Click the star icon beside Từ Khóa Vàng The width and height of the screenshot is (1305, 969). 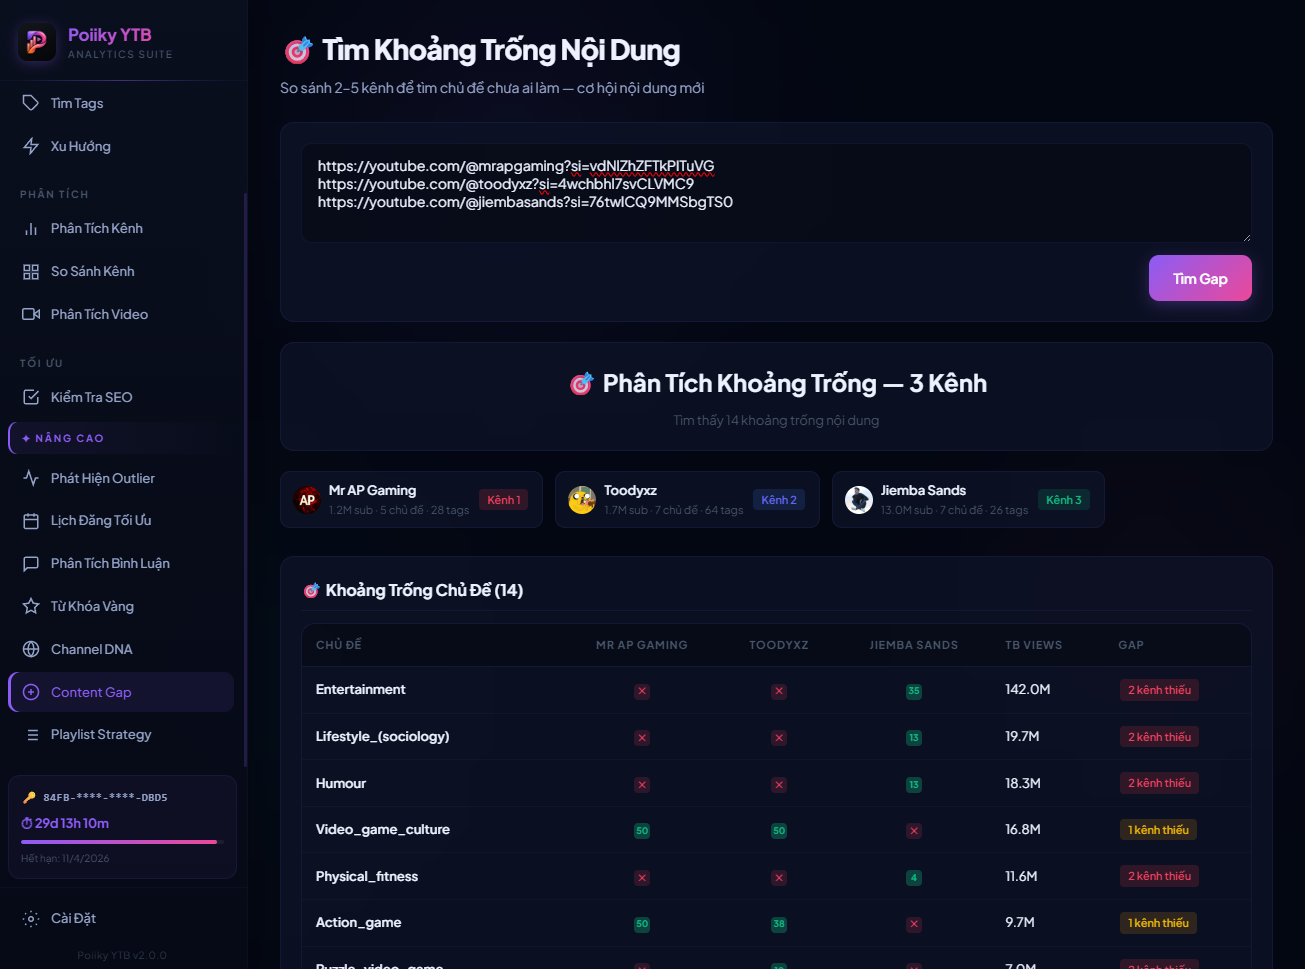click(x=31, y=606)
